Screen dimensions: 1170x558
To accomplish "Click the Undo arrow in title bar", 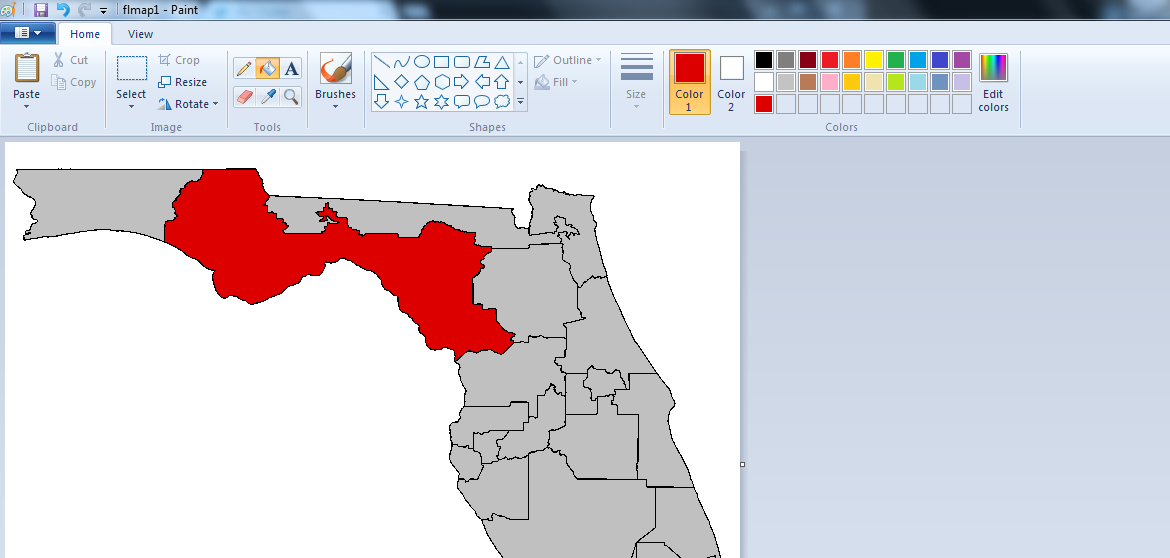I will click(x=63, y=10).
